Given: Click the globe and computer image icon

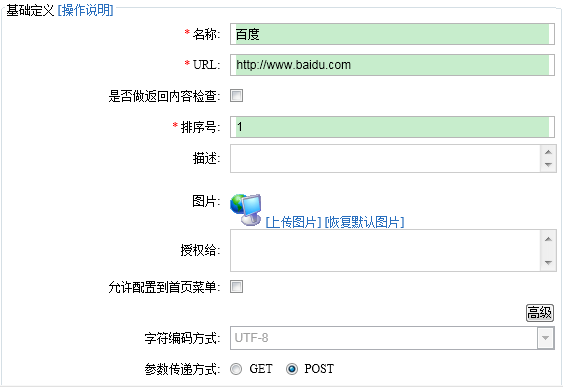Looking at the screenshot, I should (246, 209).
